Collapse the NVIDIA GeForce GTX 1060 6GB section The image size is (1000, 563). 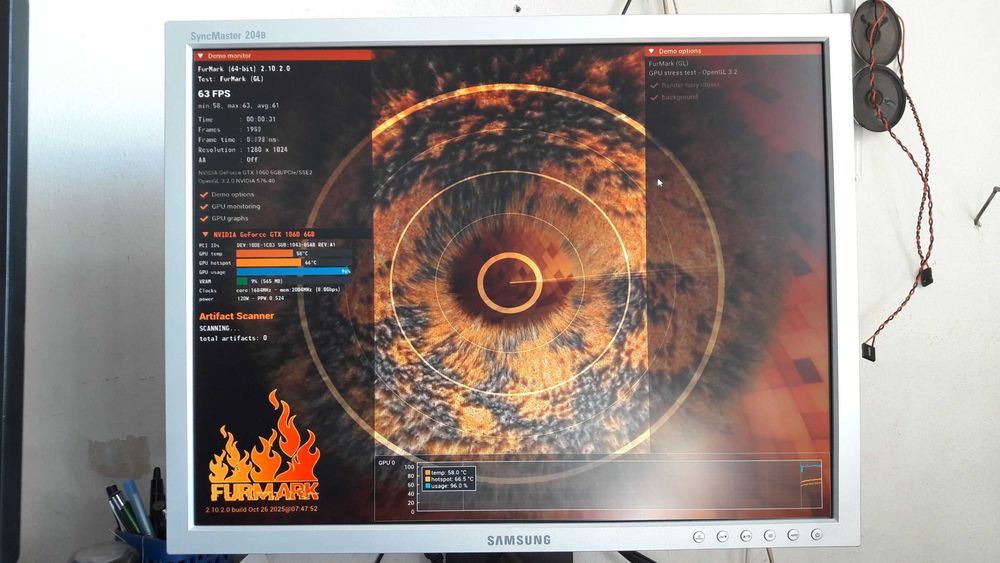click(205, 235)
